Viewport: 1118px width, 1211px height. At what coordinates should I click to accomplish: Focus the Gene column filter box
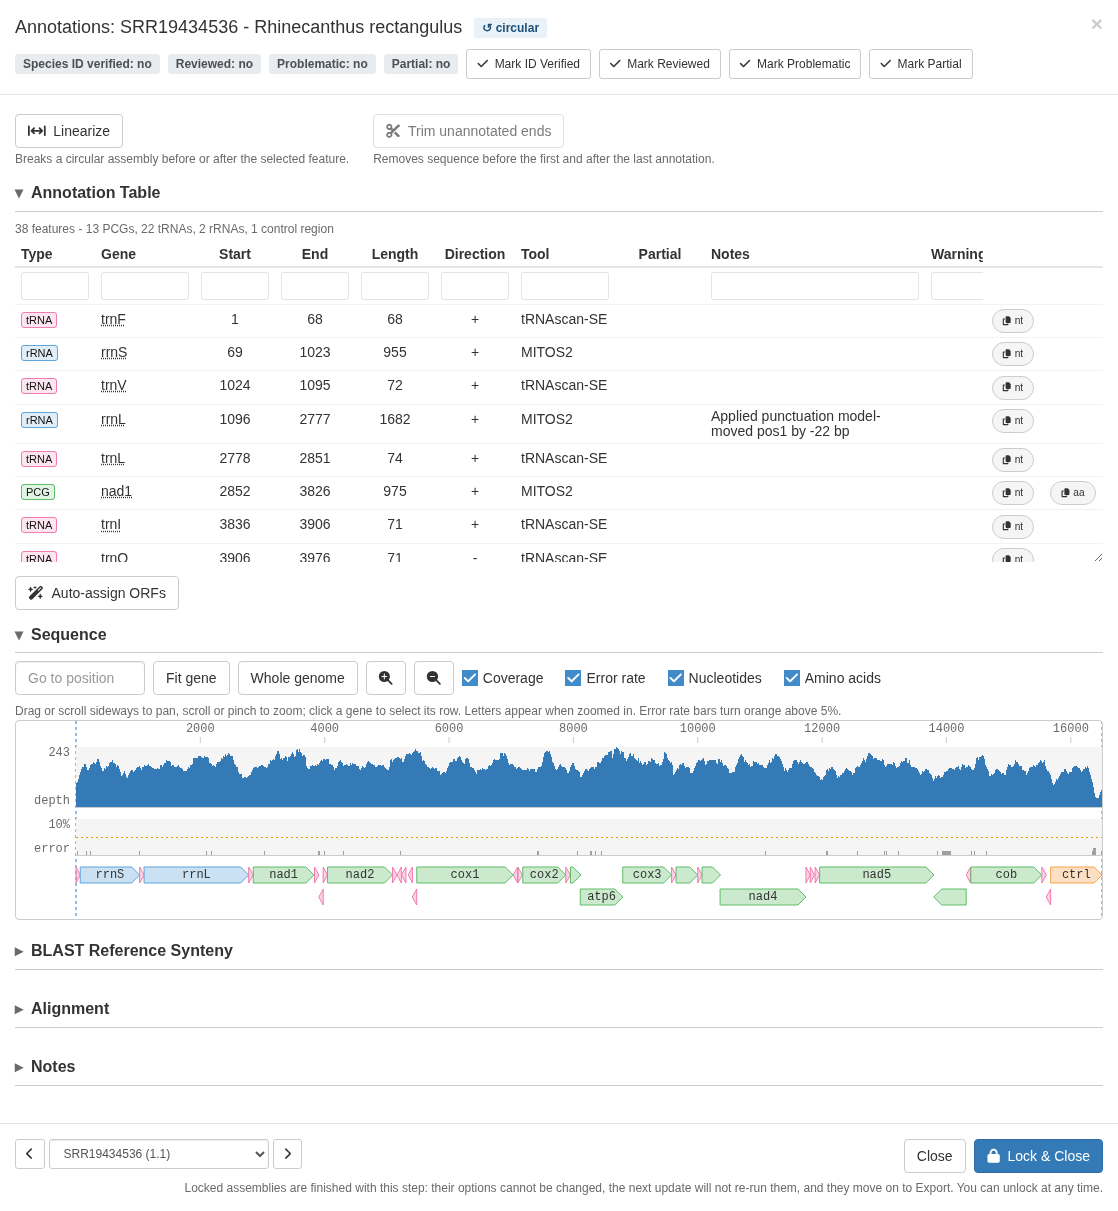(145, 286)
